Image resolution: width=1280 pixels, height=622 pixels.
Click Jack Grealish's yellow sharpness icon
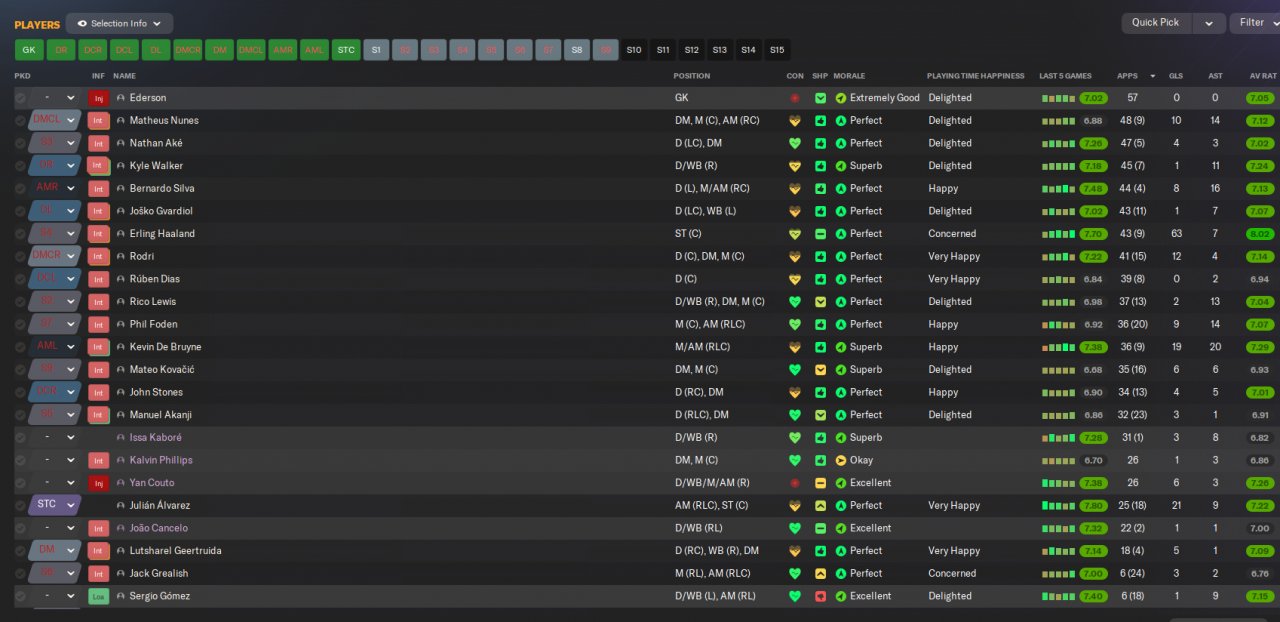pos(820,574)
